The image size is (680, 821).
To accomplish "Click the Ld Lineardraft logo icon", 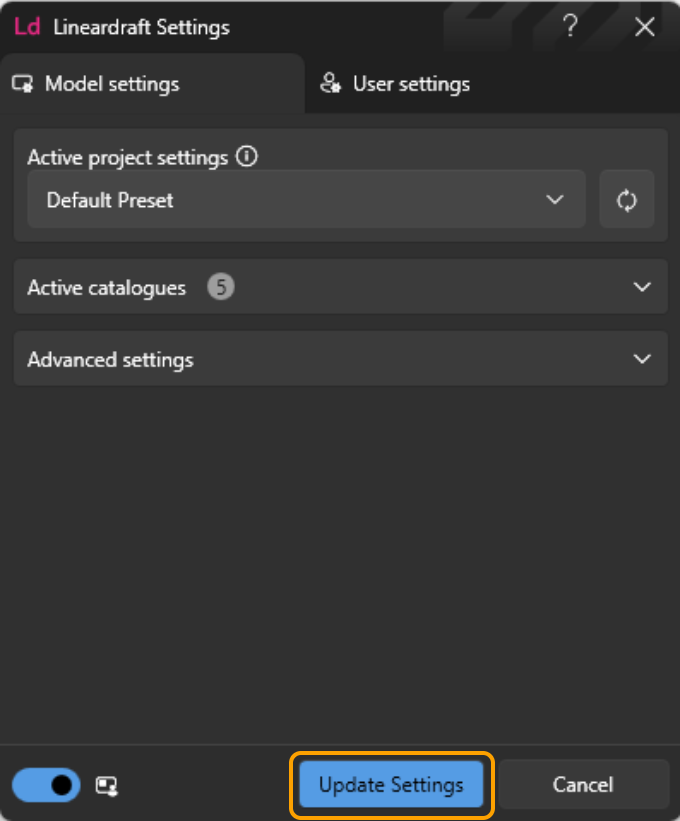I will (x=27, y=27).
